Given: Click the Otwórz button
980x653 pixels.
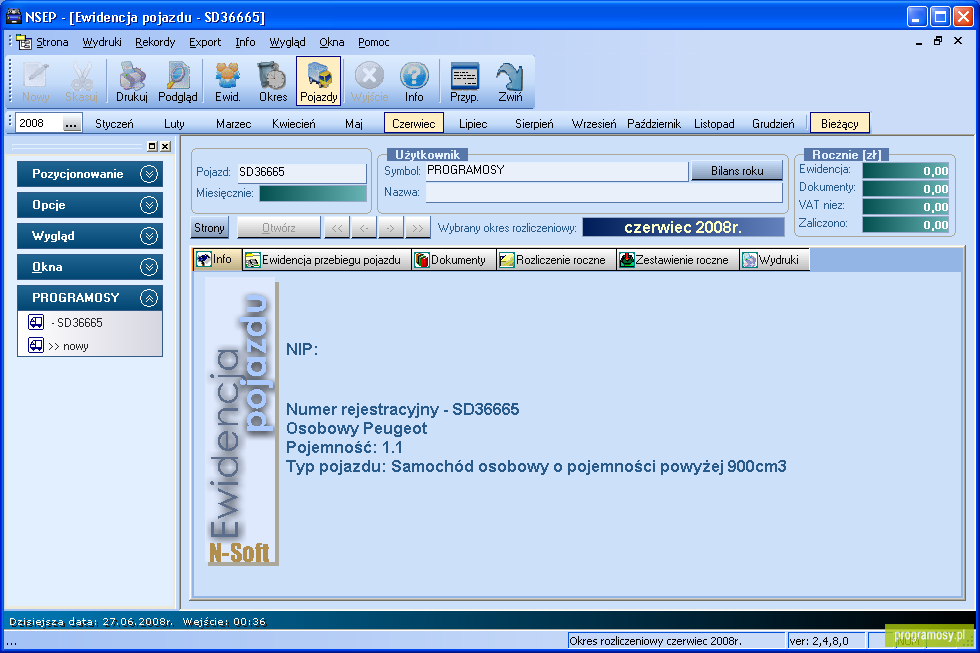Looking at the screenshot, I should point(279,227).
